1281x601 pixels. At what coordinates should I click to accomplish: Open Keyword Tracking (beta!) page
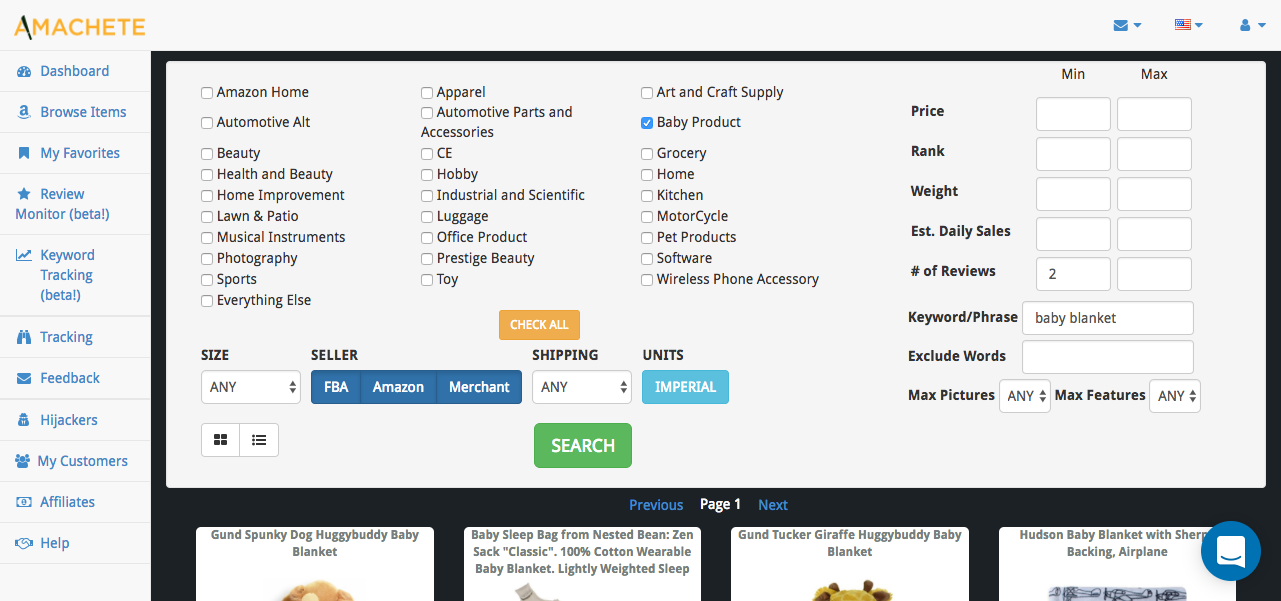[x=75, y=275]
